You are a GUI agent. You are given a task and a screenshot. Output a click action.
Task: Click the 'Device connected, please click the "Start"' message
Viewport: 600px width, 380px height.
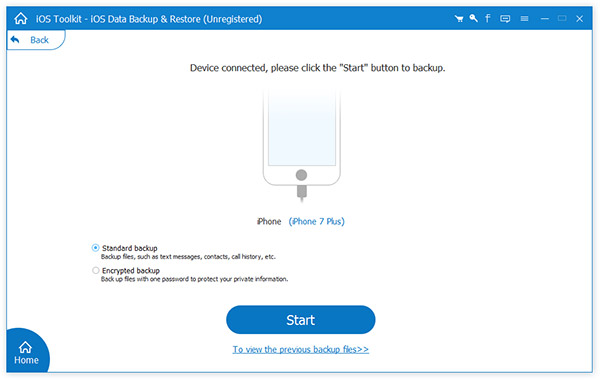click(317, 68)
